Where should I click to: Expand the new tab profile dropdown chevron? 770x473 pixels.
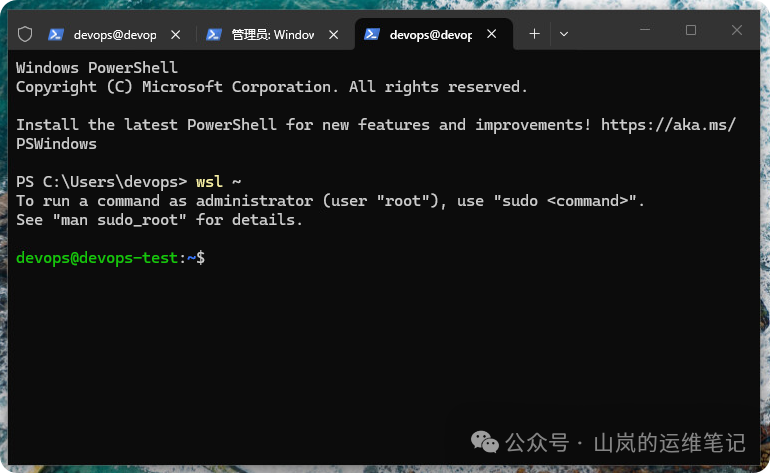point(564,34)
